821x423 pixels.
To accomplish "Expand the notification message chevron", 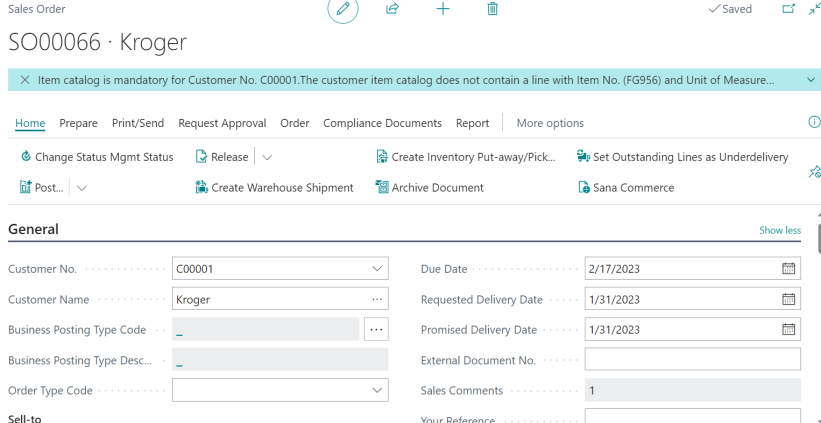I will point(810,79).
